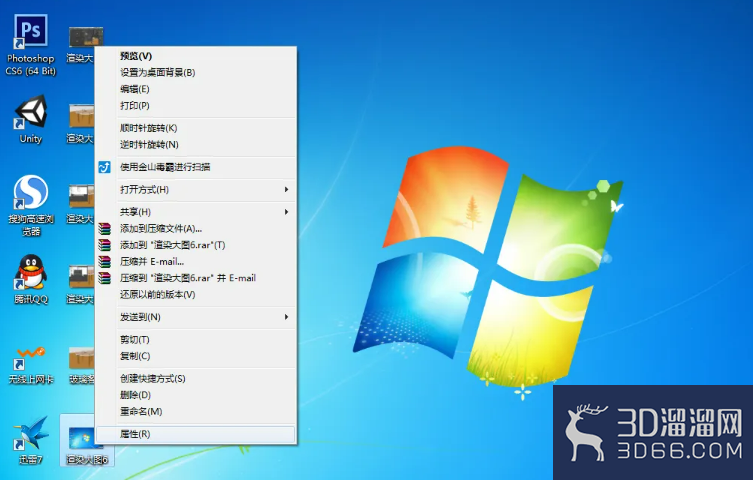
Task: Choose 创建快捷方式(S) in the menu
Action: click(x=196, y=378)
